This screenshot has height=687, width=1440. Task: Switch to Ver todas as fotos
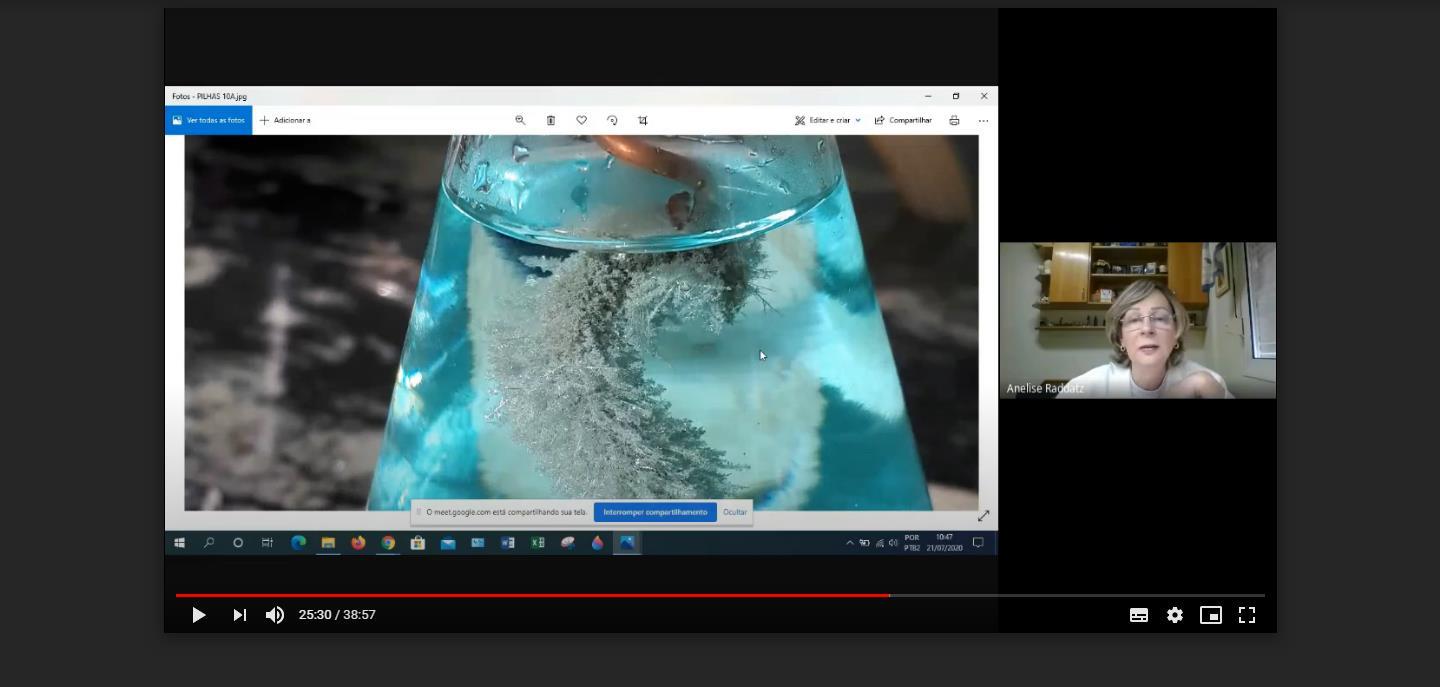tap(207, 120)
